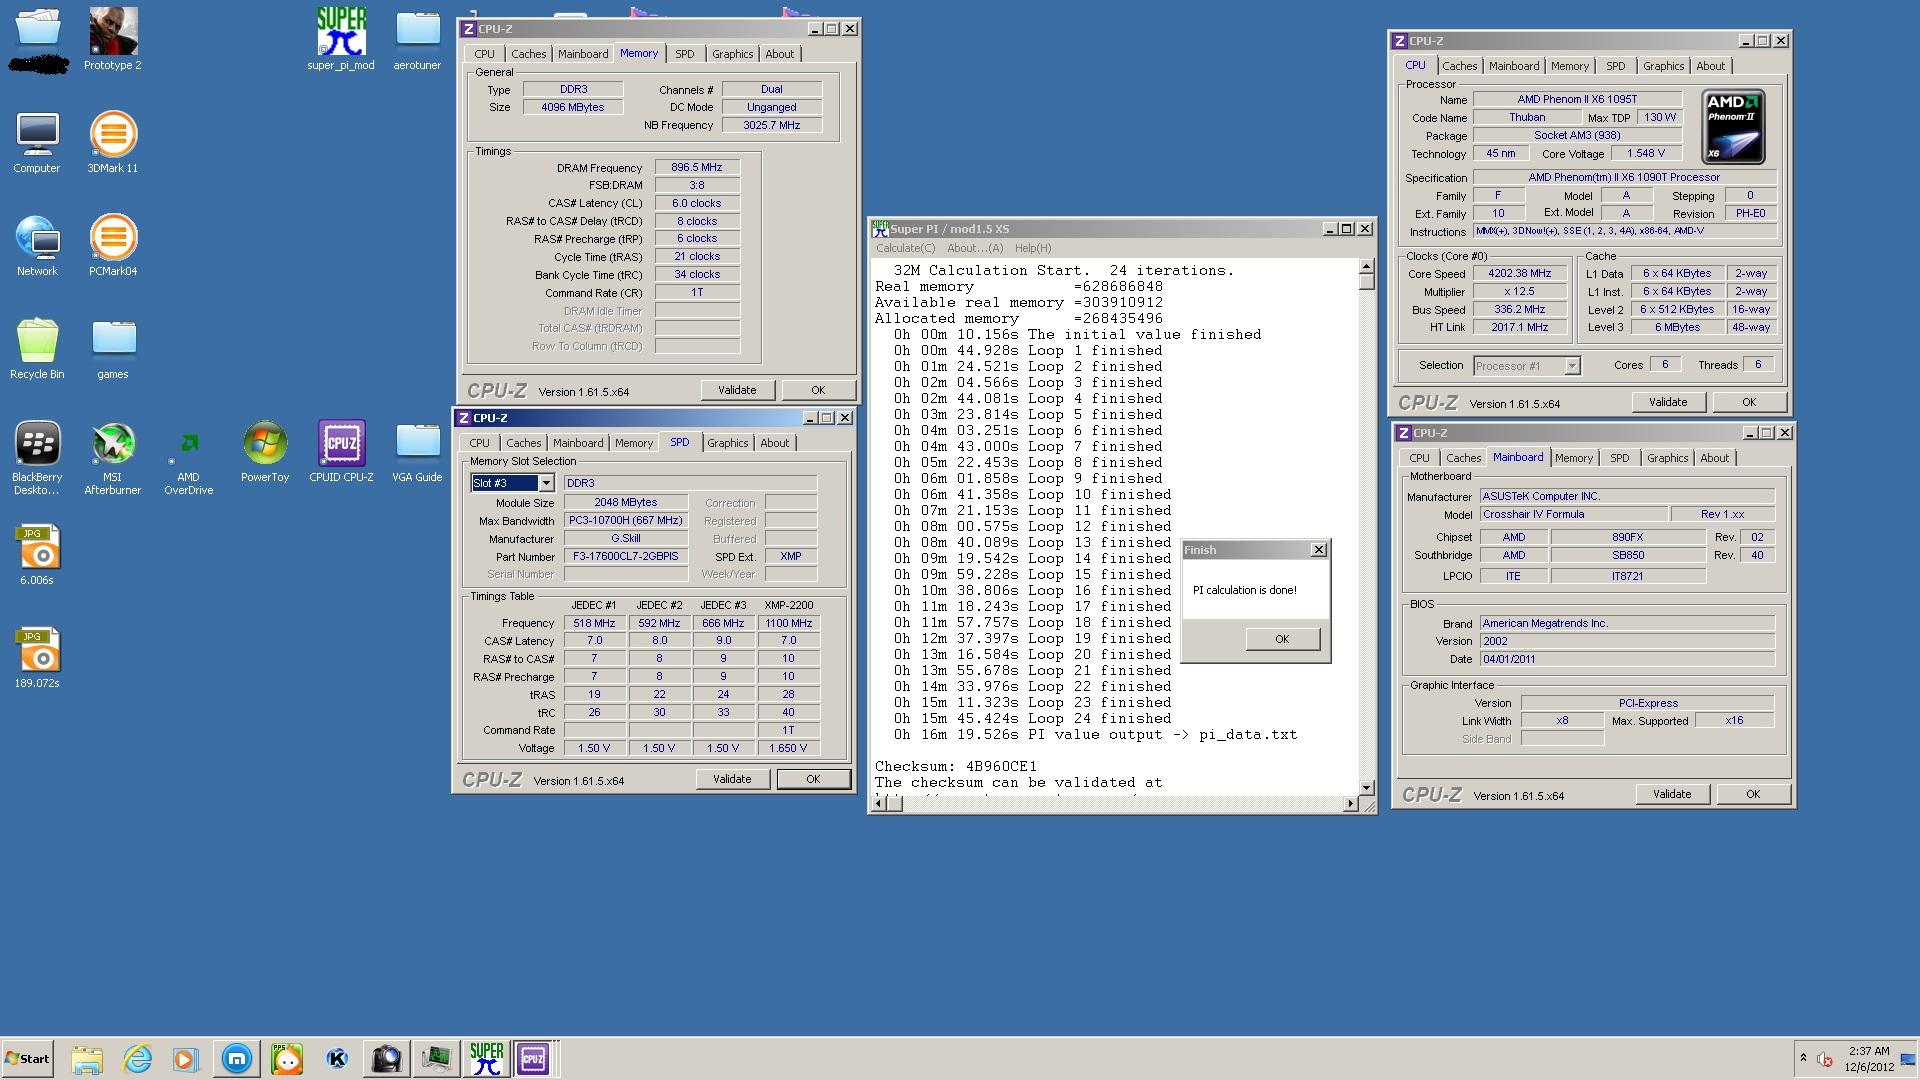Image resolution: width=1920 pixels, height=1080 pixels.
Task: Click Validate in SPD CPU-Z window
Action: (732, 779)
